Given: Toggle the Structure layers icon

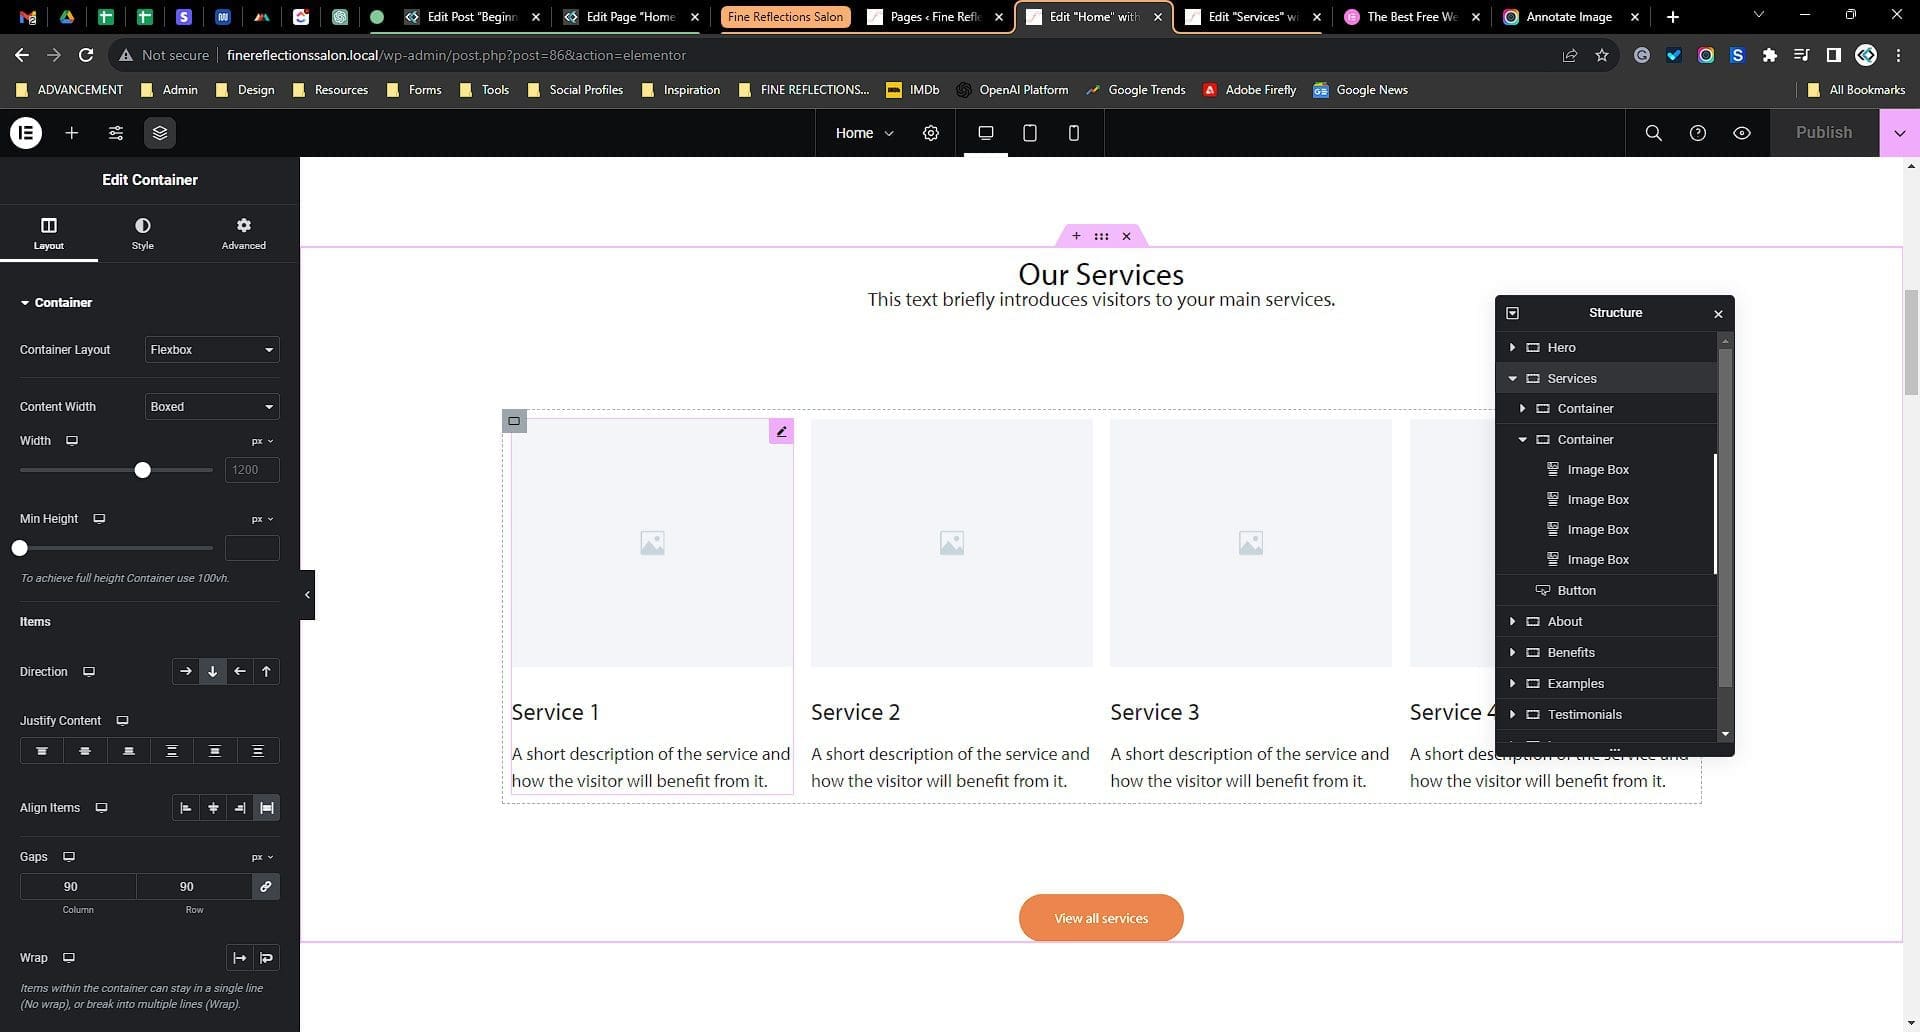Looking at the screenshot, I should coord(160,133).
